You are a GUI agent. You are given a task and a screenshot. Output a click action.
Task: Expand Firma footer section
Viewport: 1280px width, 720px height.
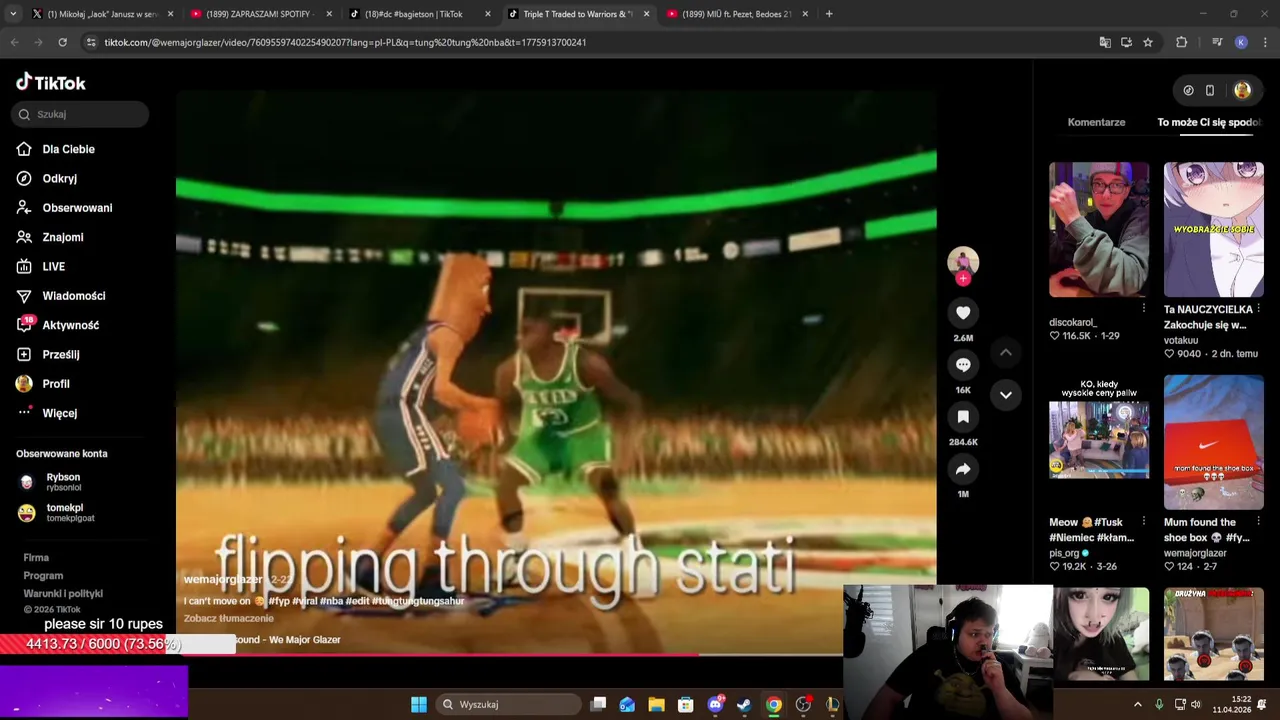[x=36, y=558]
